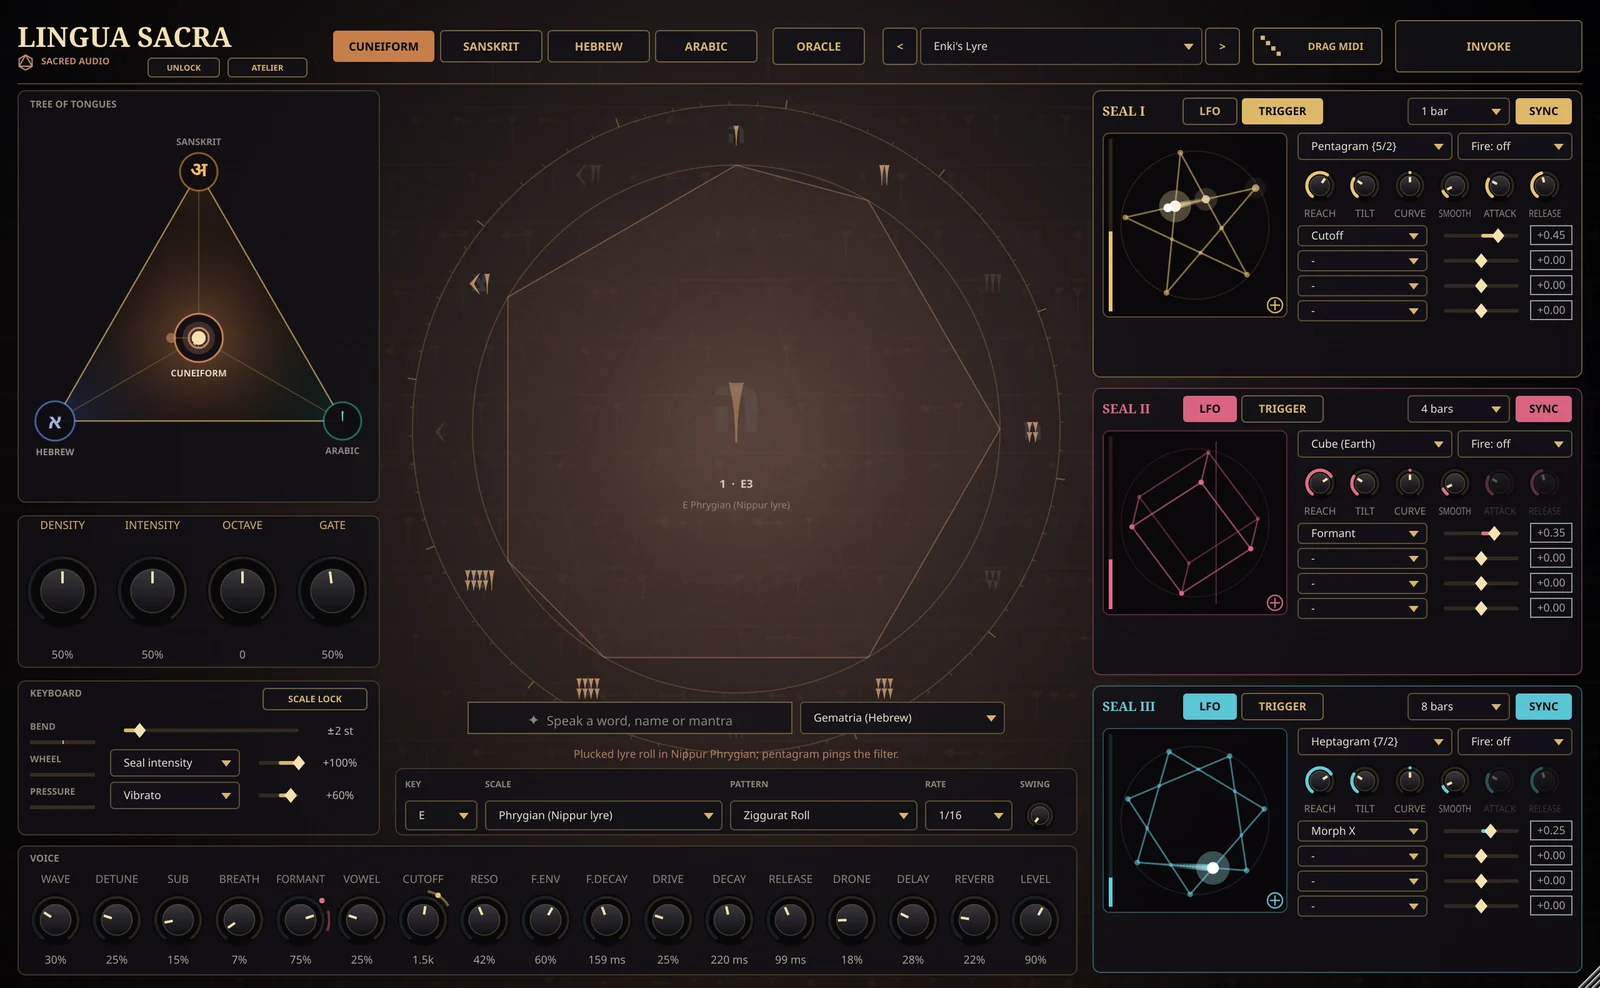Image resolution: width=1600 pixels, height=988 pixels.
Task: Go to previous preset arrow
Action: point(899,46)
